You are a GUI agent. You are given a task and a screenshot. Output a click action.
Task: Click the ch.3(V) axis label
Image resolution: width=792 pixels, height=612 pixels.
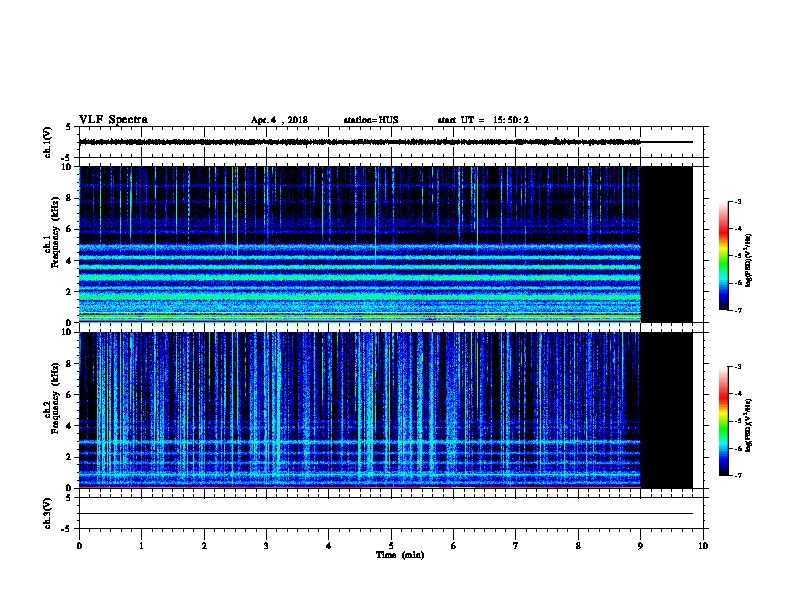pyautogui.click(x=48, y=513)
